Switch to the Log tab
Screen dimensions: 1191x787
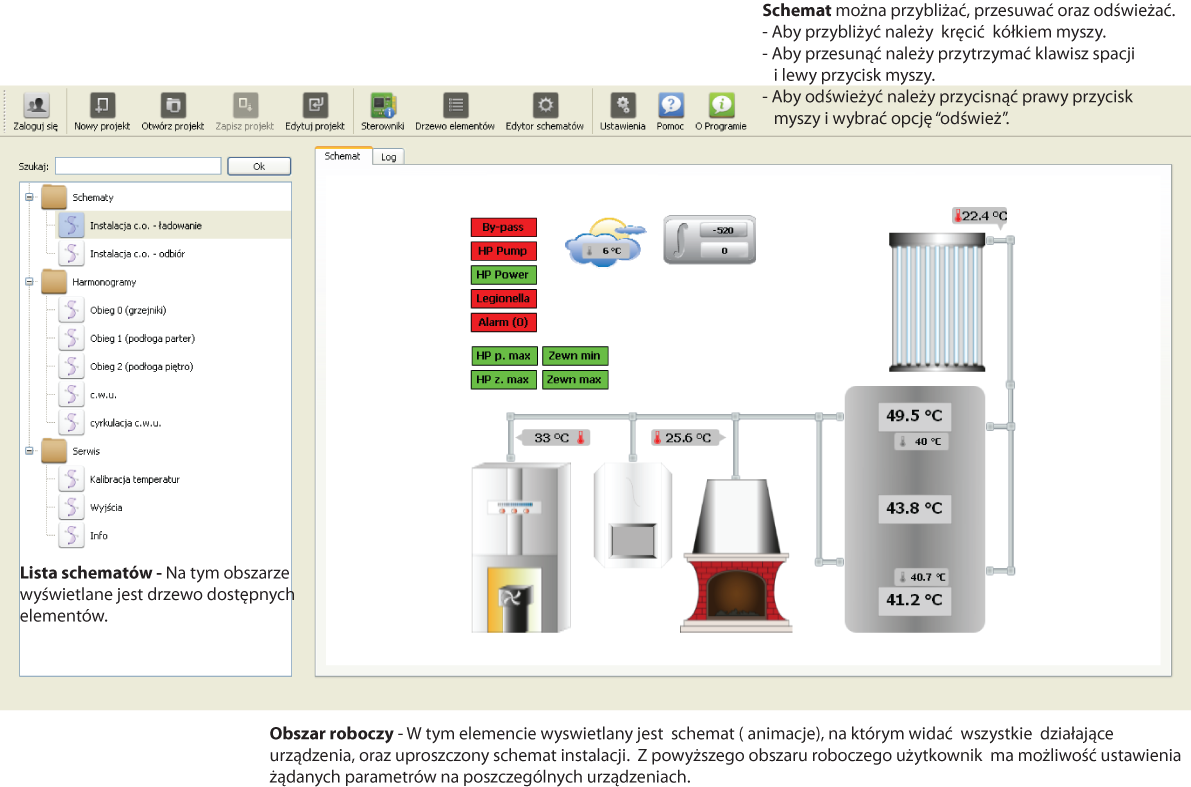pos(389,156)
